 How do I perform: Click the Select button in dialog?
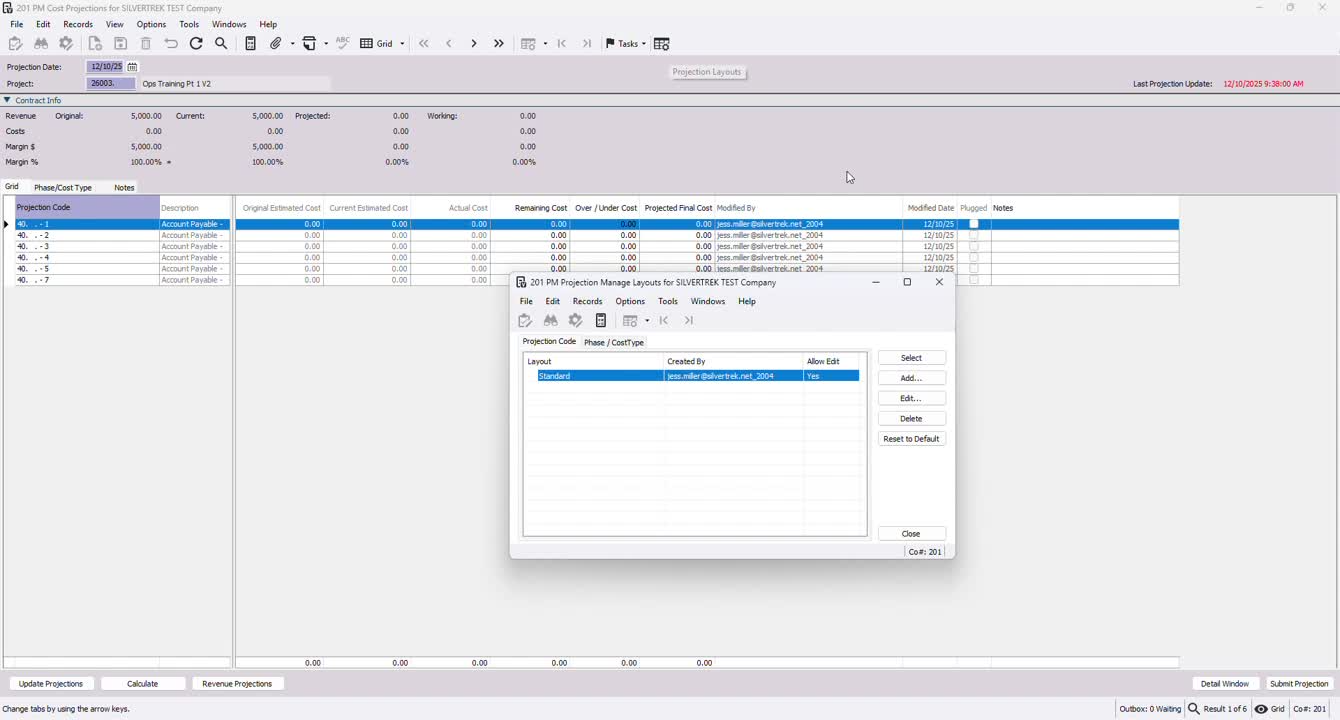[912, 358]
